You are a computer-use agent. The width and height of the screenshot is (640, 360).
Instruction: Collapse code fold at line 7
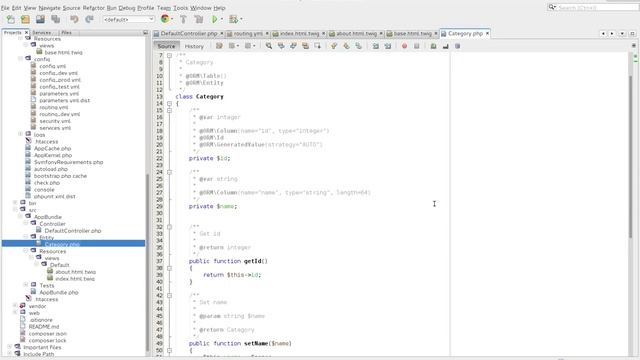click(169, 55)
